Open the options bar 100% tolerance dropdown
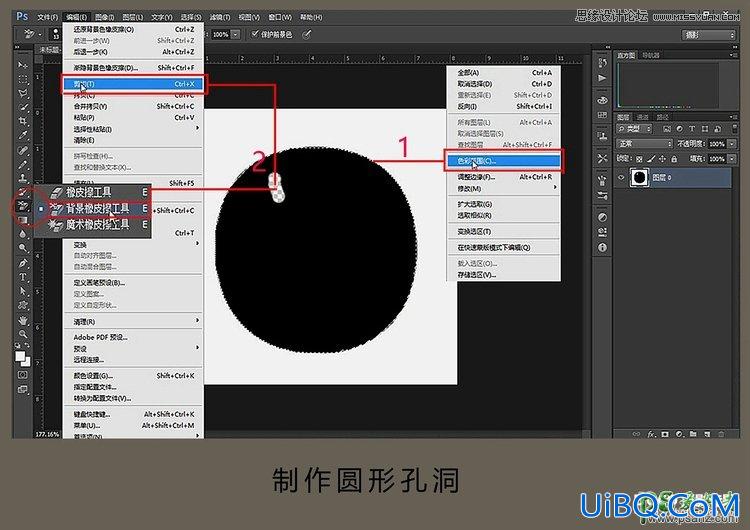The width and height of the screenshot is (750, 530). (x=235, y=34)
